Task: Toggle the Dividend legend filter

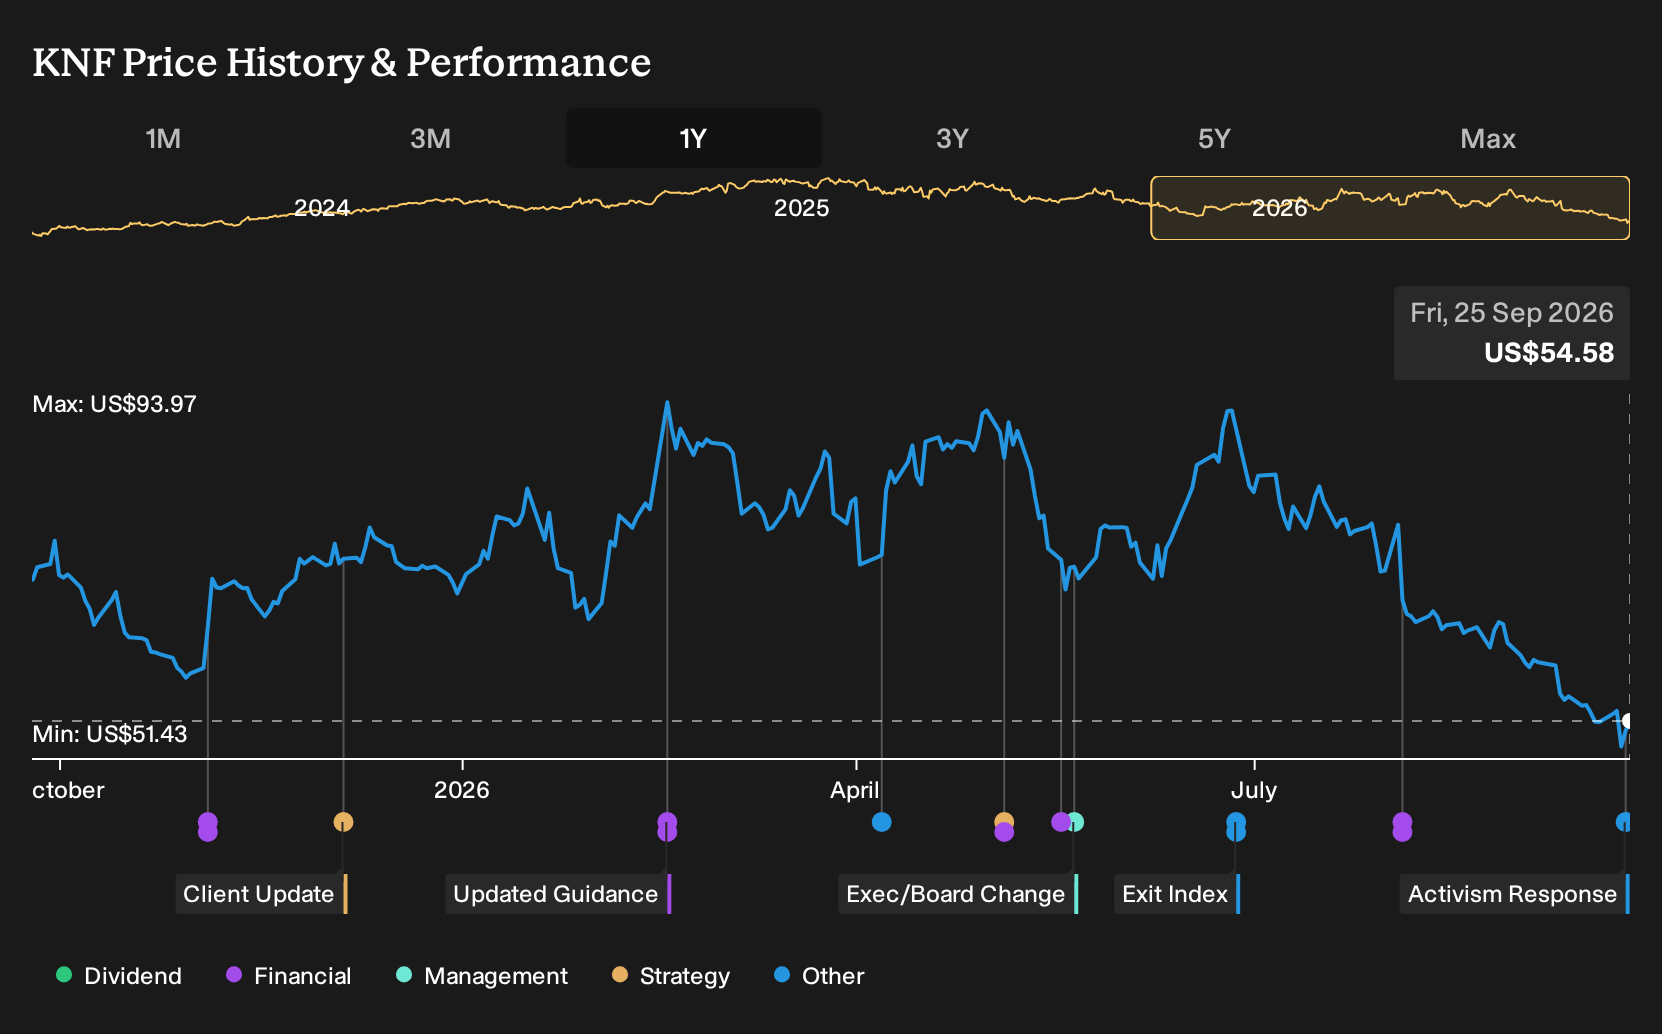Action: pyautogui.click(x=119, y=976)
